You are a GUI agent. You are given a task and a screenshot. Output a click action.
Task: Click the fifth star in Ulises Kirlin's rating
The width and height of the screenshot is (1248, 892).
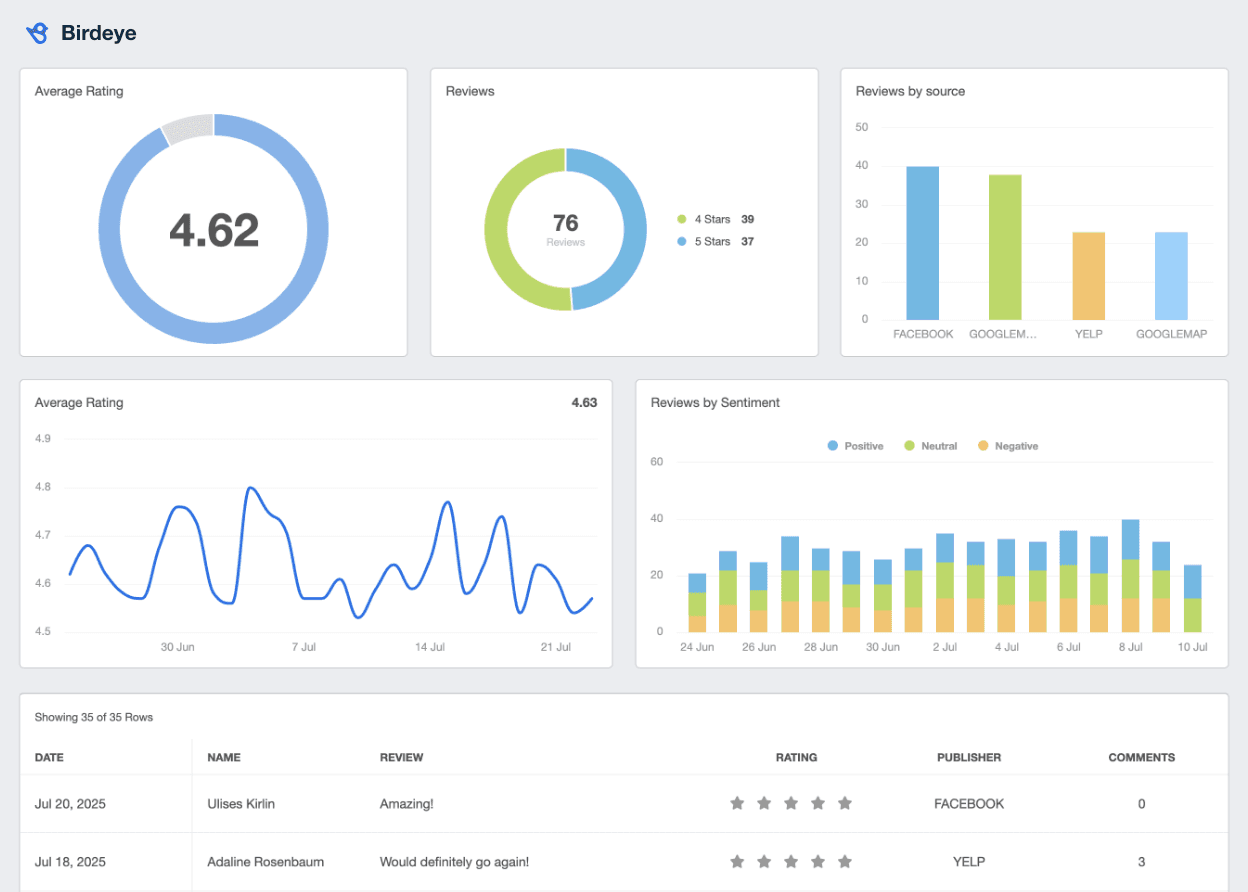[845, 803]
